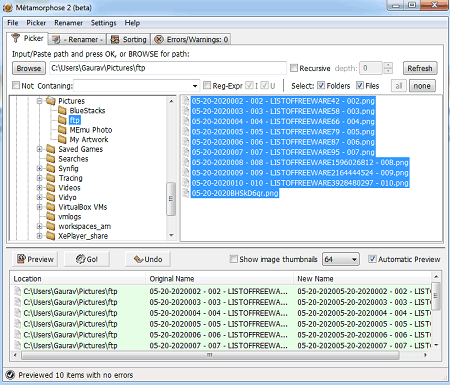Click the Sorting tab icon
This screenshot has width=450, height=385.
115,40
